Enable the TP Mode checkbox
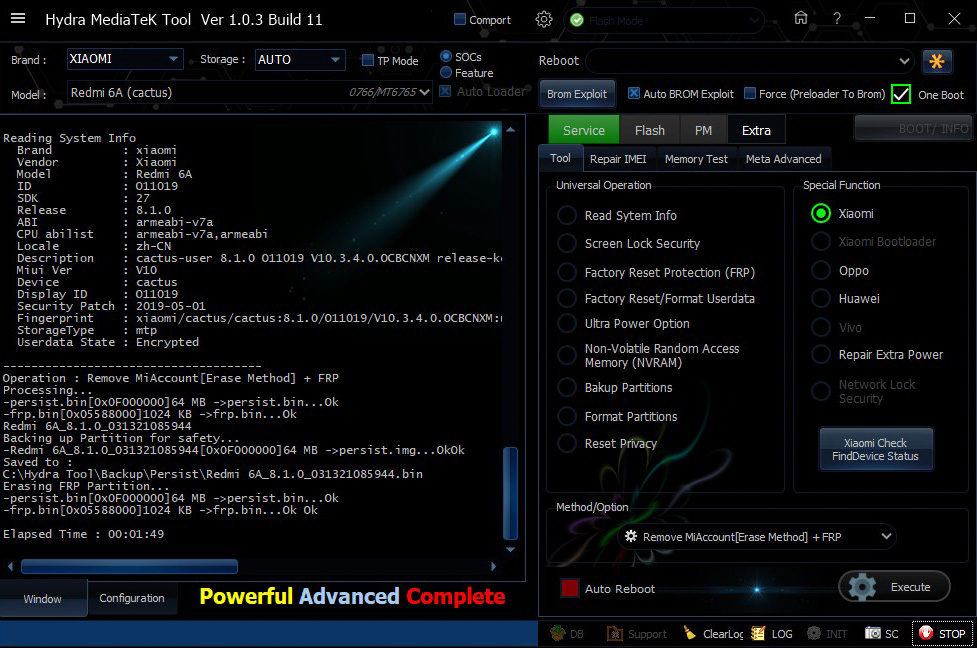Image resolution: width=977 pixels, height=648 pixels. coord(368,61)
